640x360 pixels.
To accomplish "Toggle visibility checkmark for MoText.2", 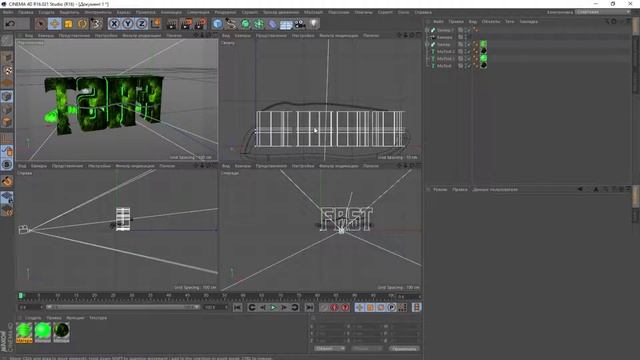I will 469,51.
